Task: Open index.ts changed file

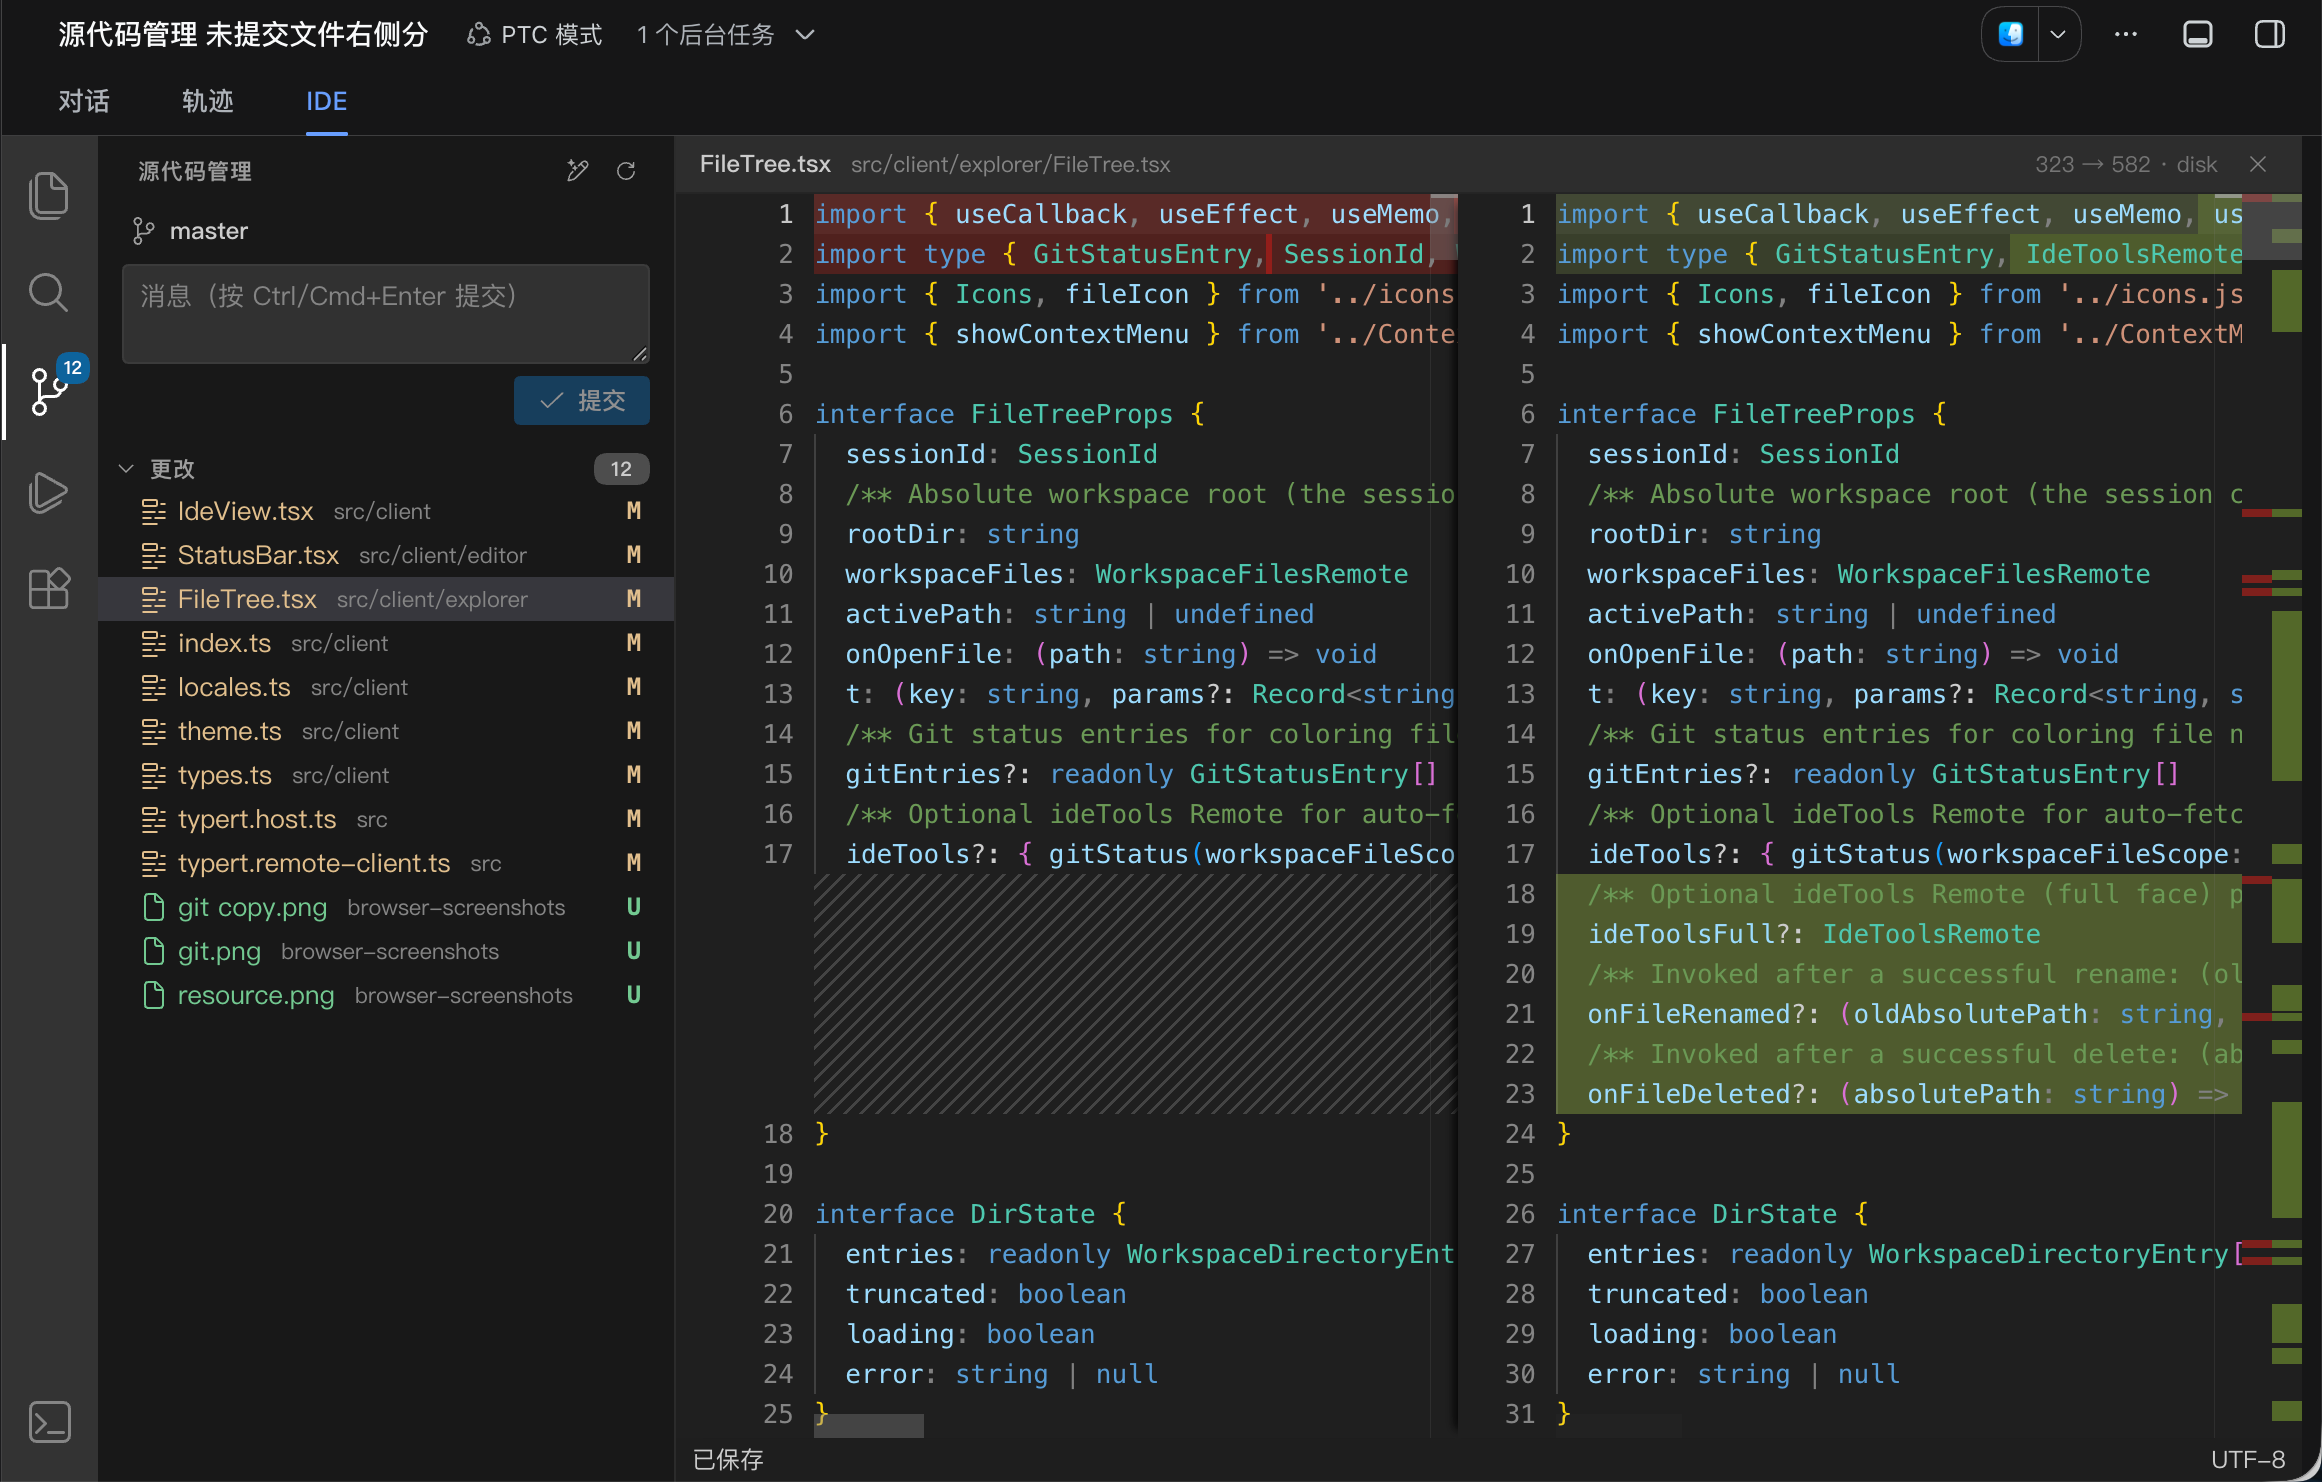Action: point(386,643)
